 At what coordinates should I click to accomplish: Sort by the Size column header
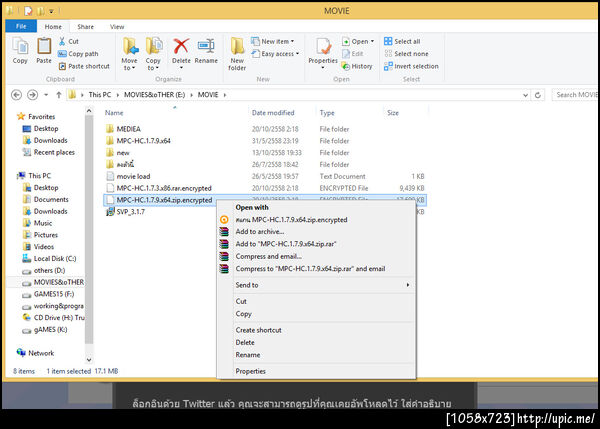click(393, 113)
